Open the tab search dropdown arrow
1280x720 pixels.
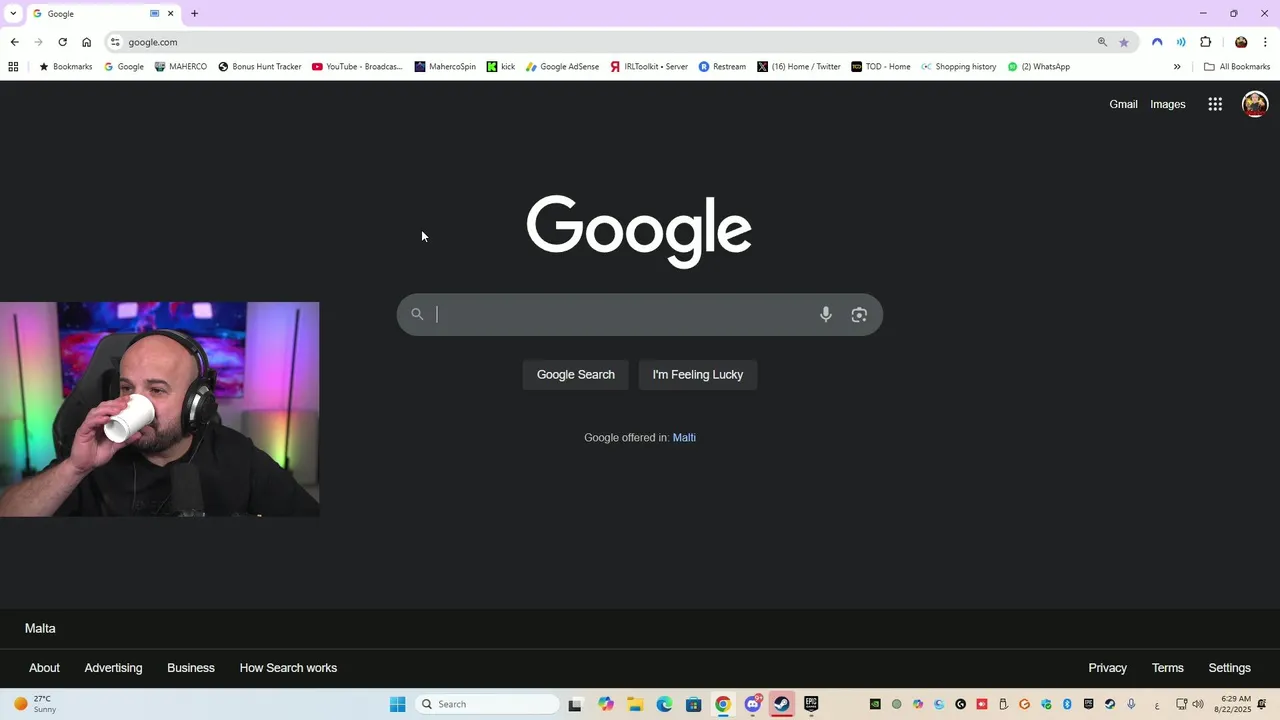[13, 13]
